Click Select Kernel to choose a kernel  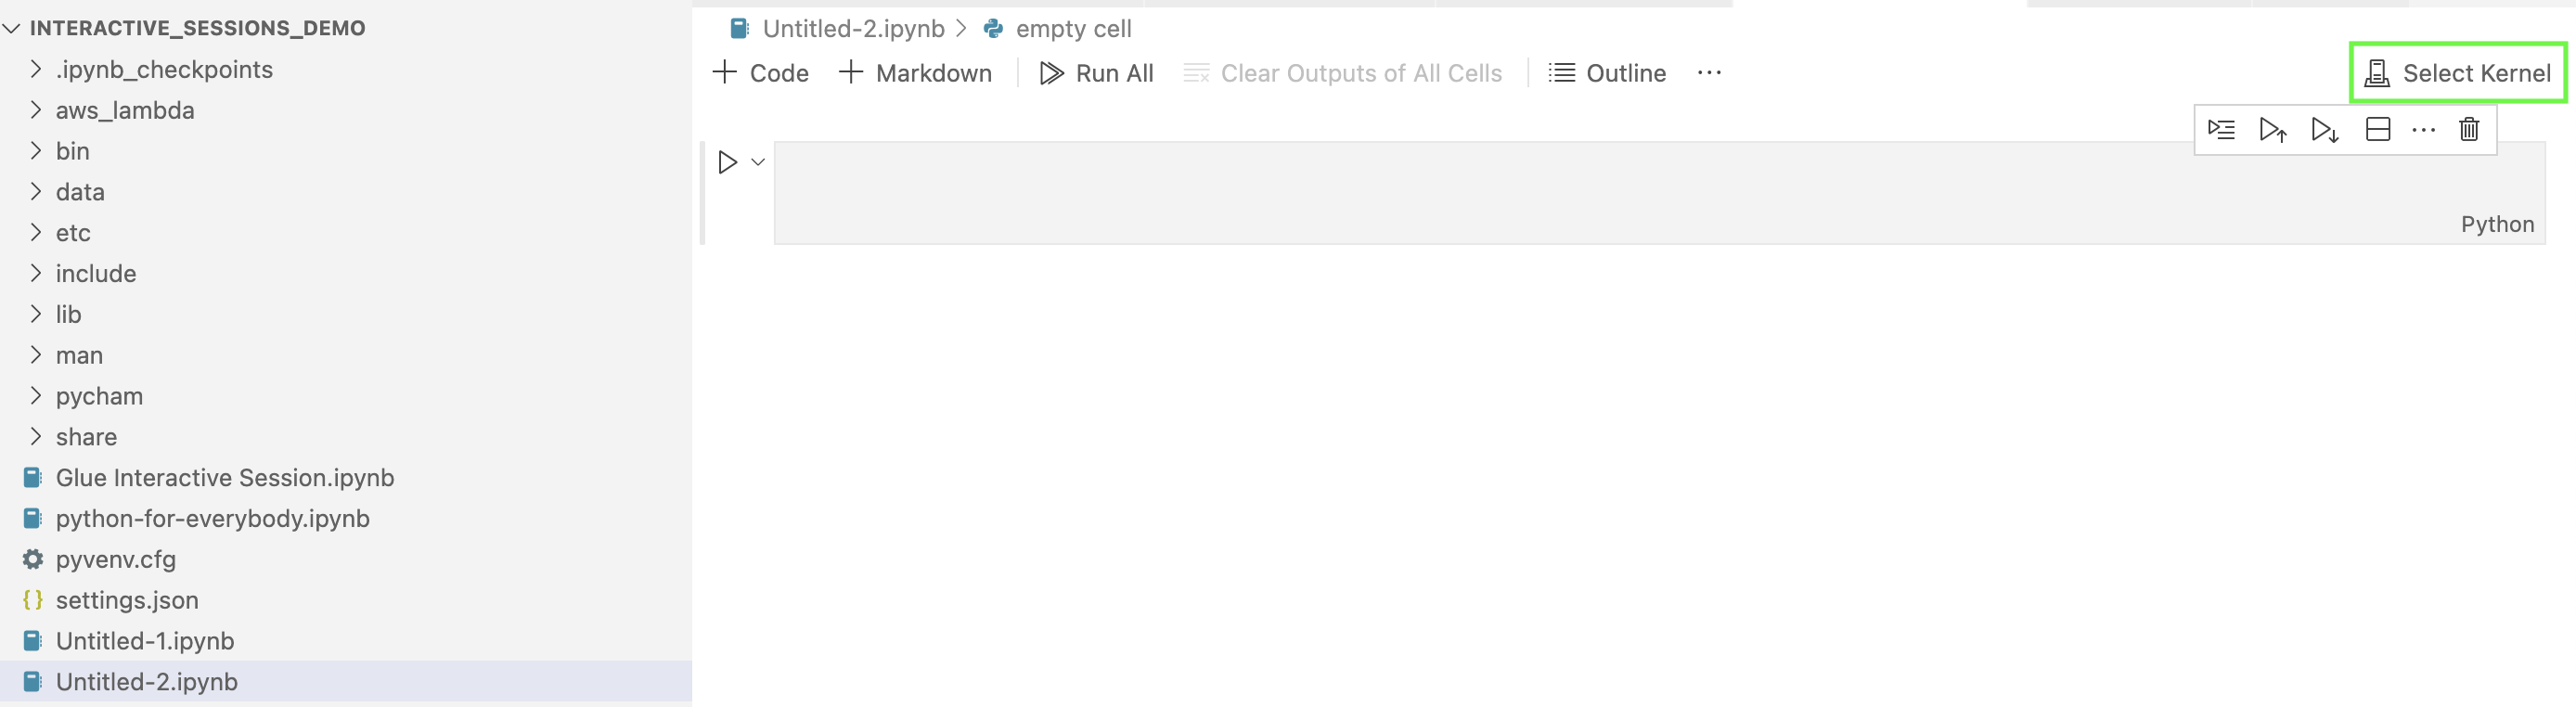point(2456,72)
